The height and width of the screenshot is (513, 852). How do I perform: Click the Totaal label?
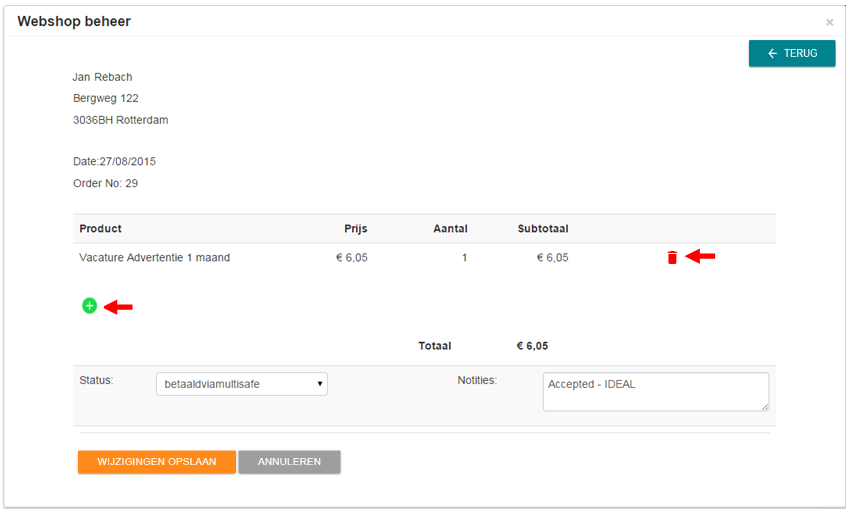point(435,346)
